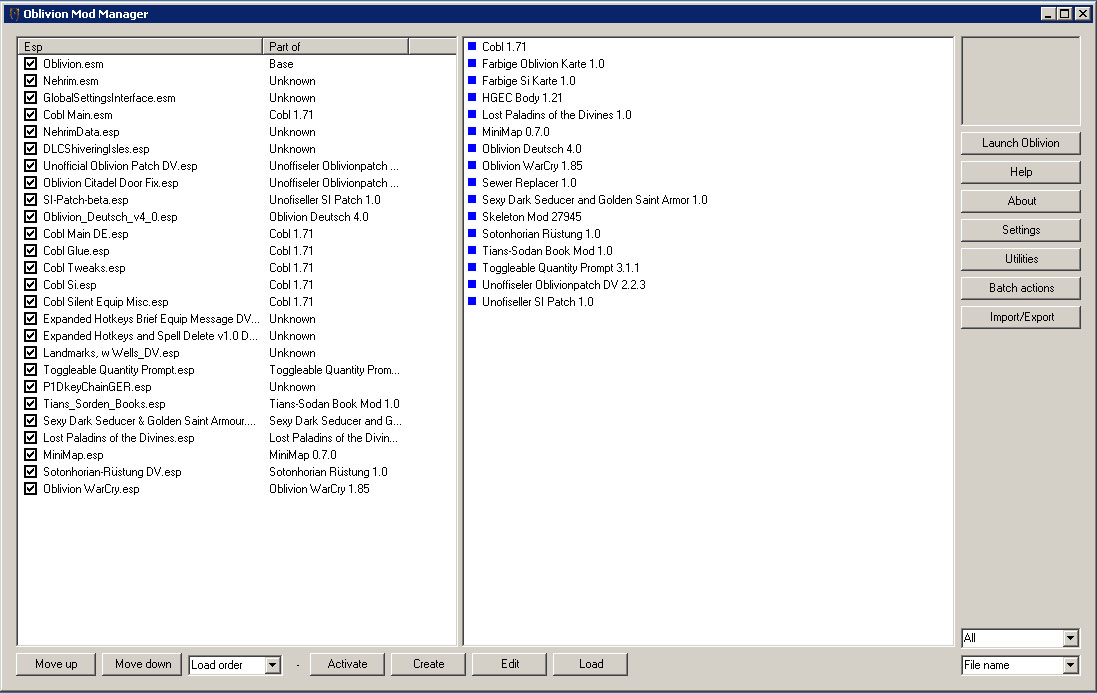Viewport: 1097px width, 693px height.
Task: Click the blue icon beside Unofiseller SI Patch 1.0
Action: point(472,302)
